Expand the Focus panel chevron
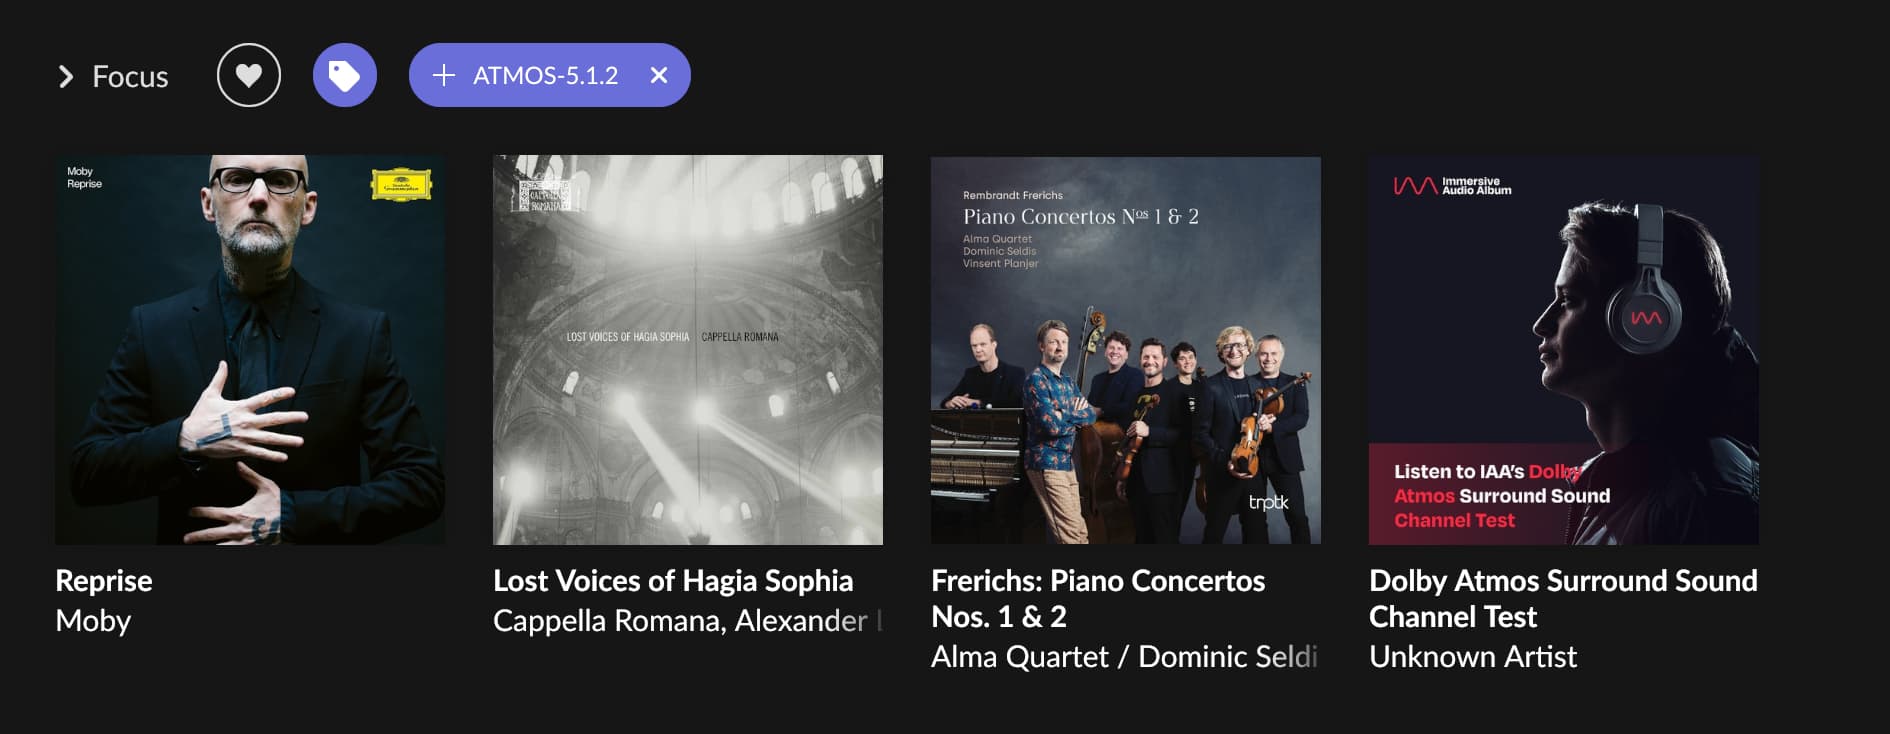 pyautogui.click(x=66, y=77)
